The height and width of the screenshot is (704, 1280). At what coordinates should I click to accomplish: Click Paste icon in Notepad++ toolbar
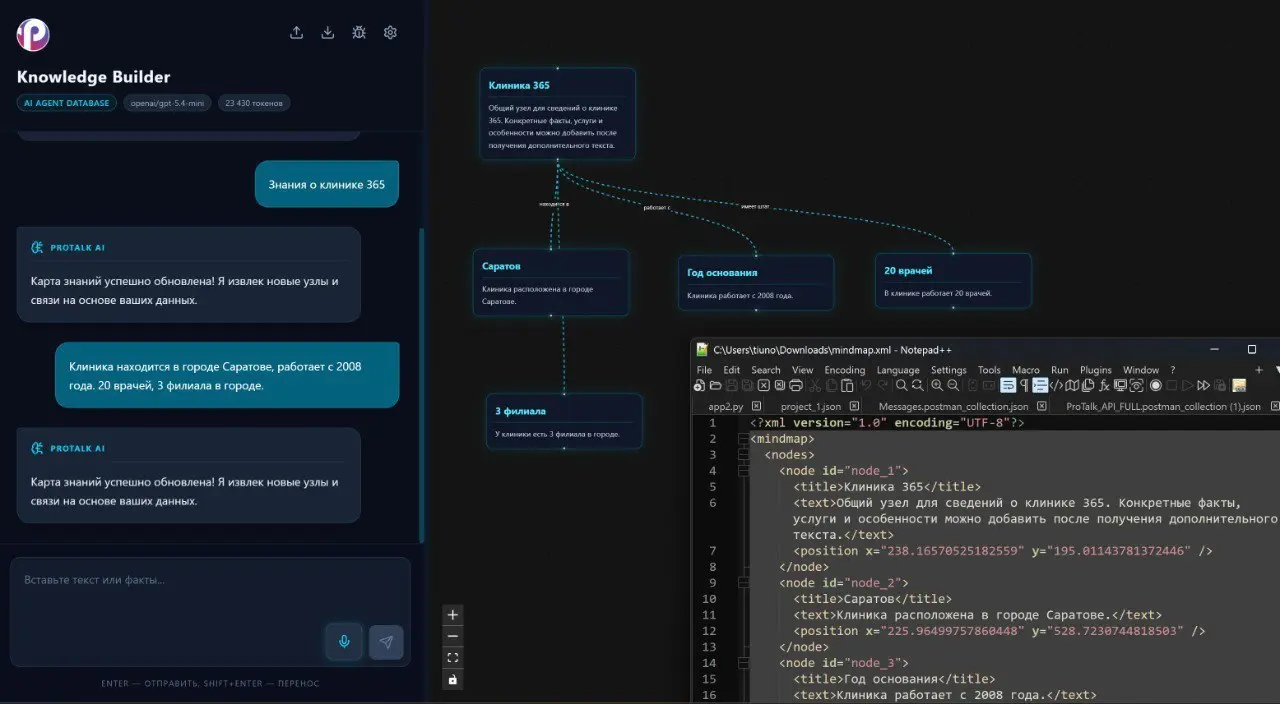tap(847, 385)
